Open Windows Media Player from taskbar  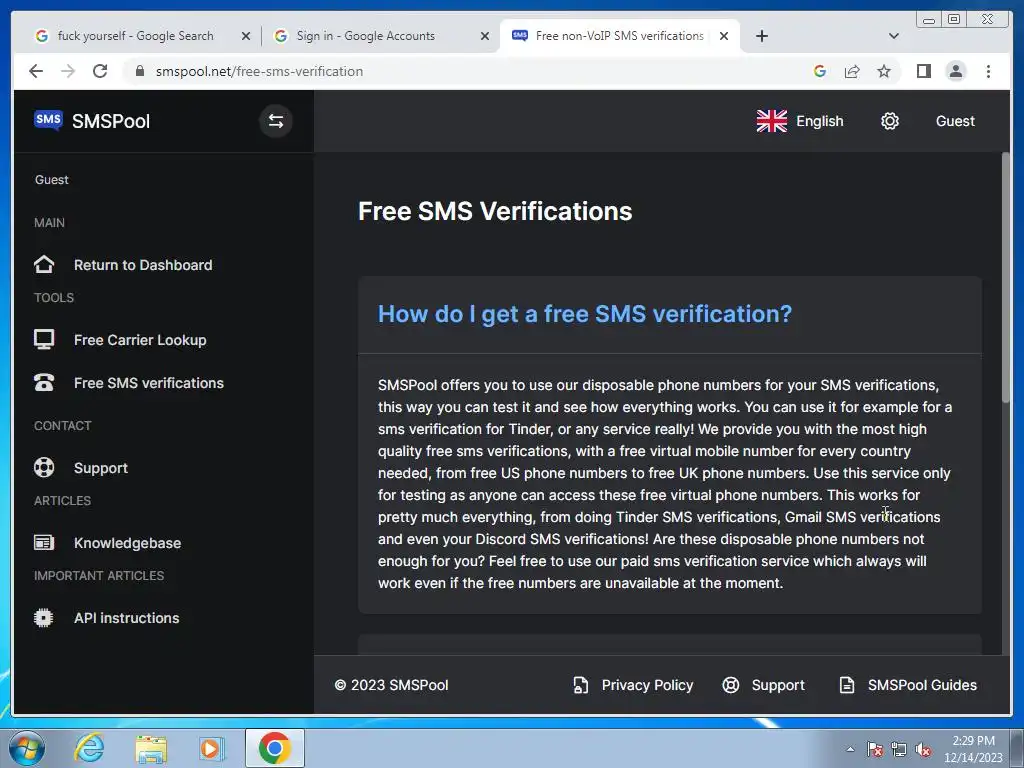point(212,748)
